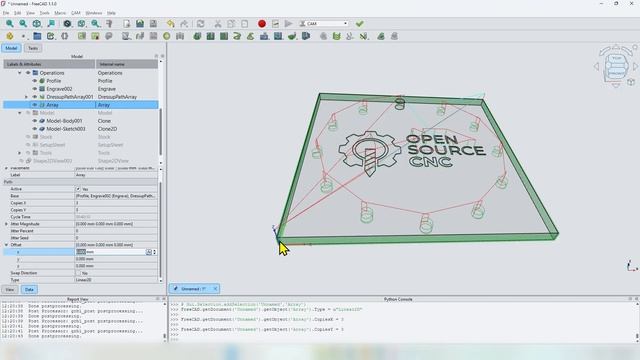Collapse the Operations tree group
640x360 pixels.
coord(20,73)
